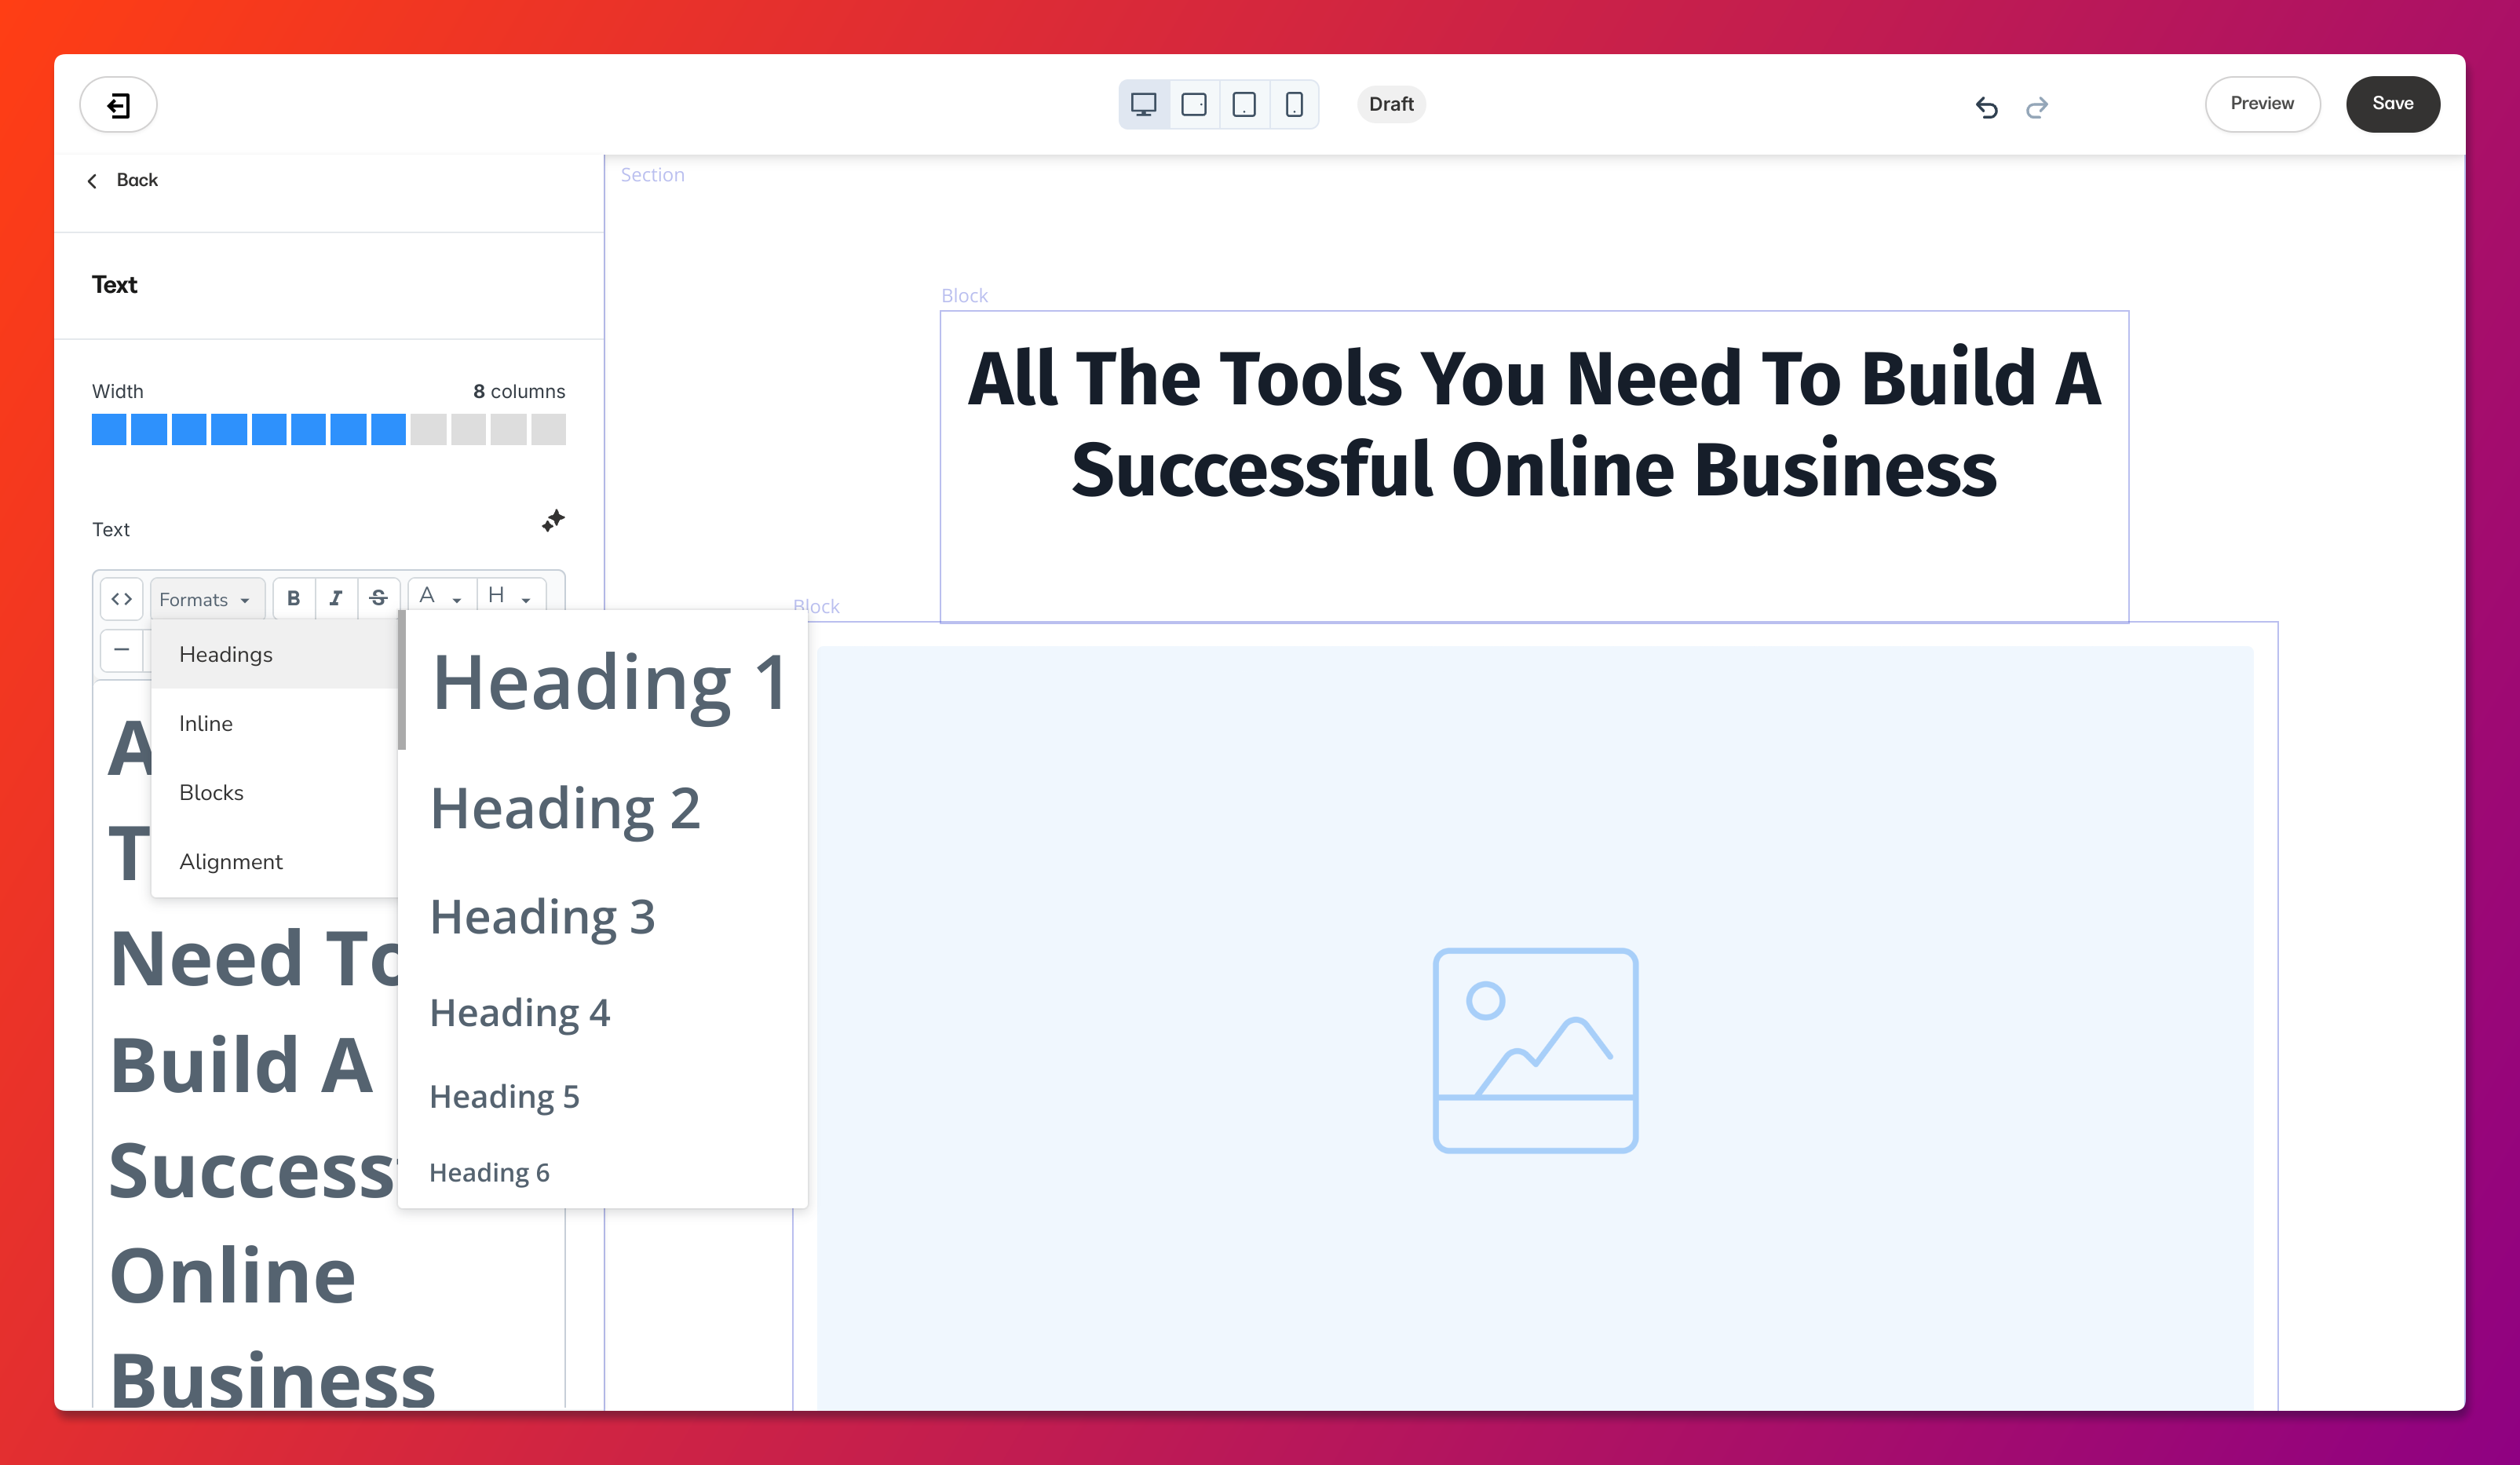Click the AI sparkle icon beside Text

[x=553, y=521]
